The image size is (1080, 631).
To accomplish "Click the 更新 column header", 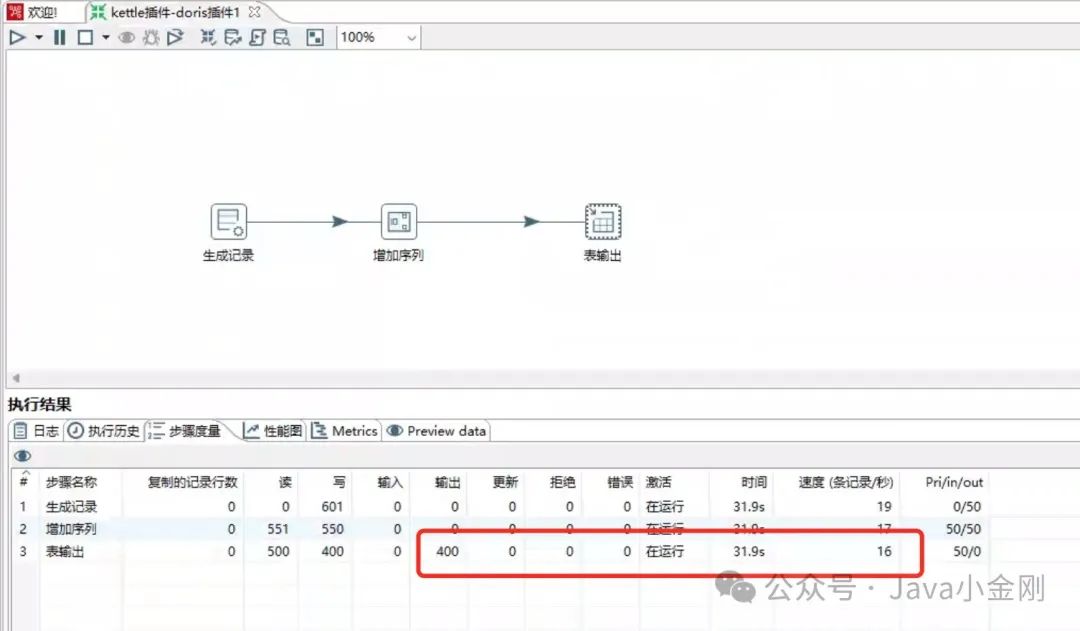I will coord(505,482).
